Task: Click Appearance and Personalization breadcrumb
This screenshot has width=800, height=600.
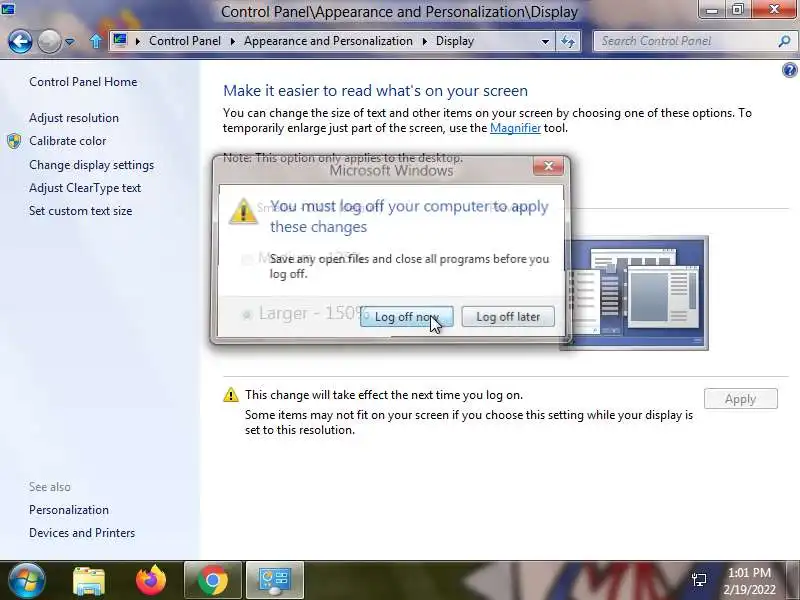Action: point(328,41)
